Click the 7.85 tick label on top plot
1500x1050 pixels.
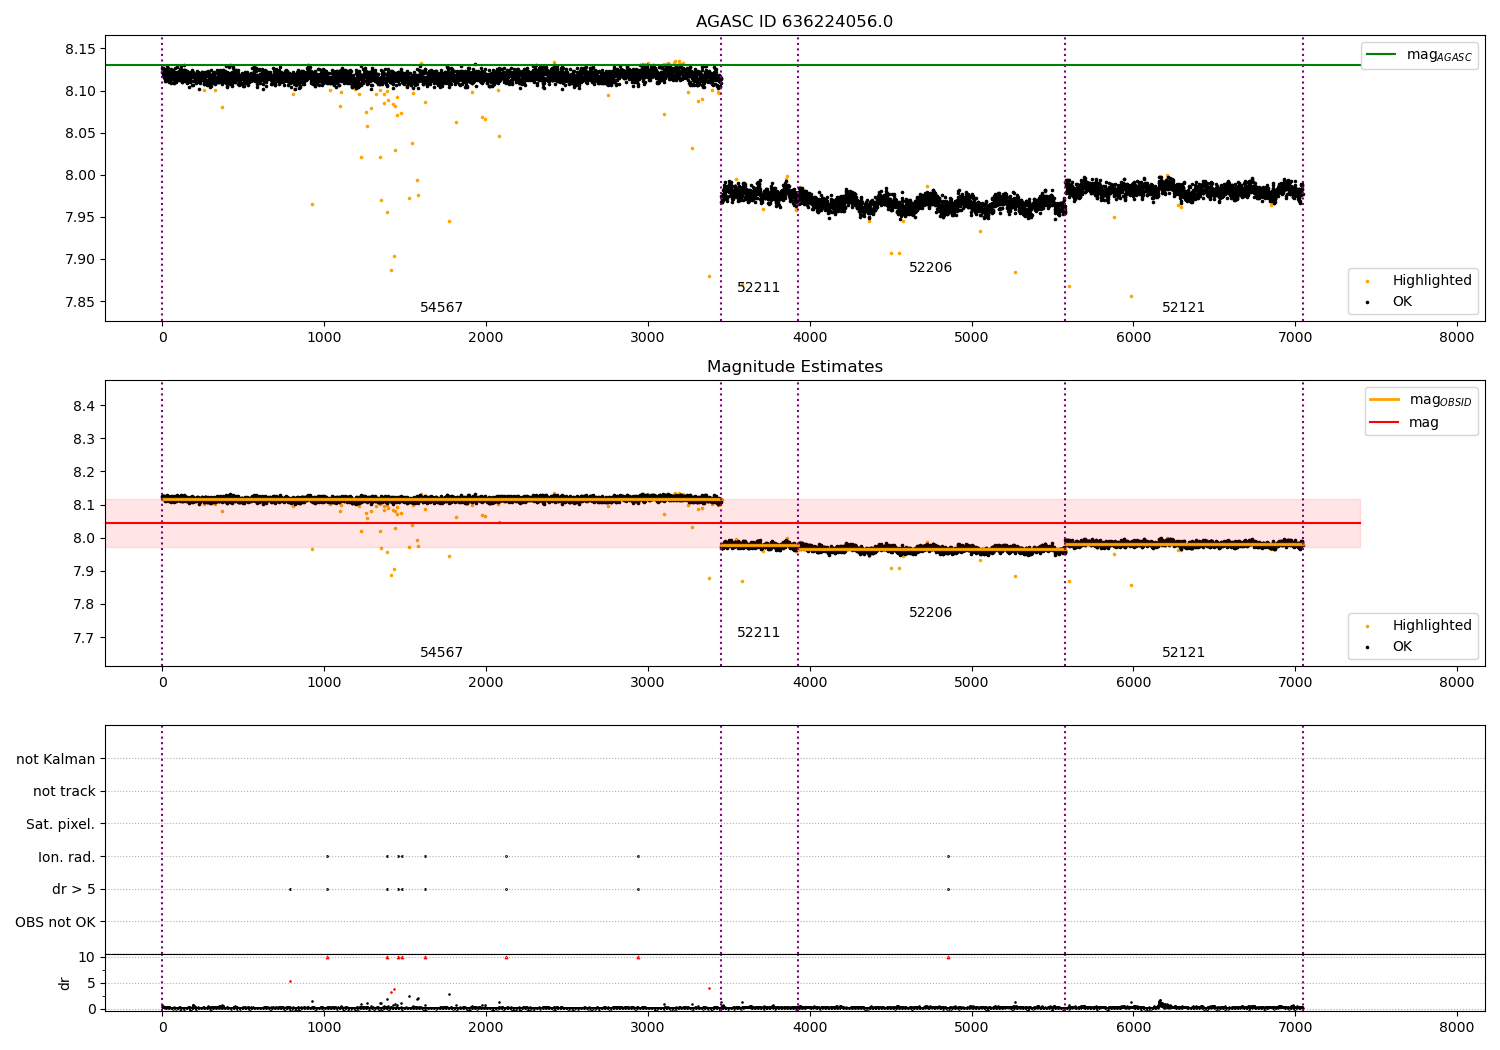coord(81,302)
